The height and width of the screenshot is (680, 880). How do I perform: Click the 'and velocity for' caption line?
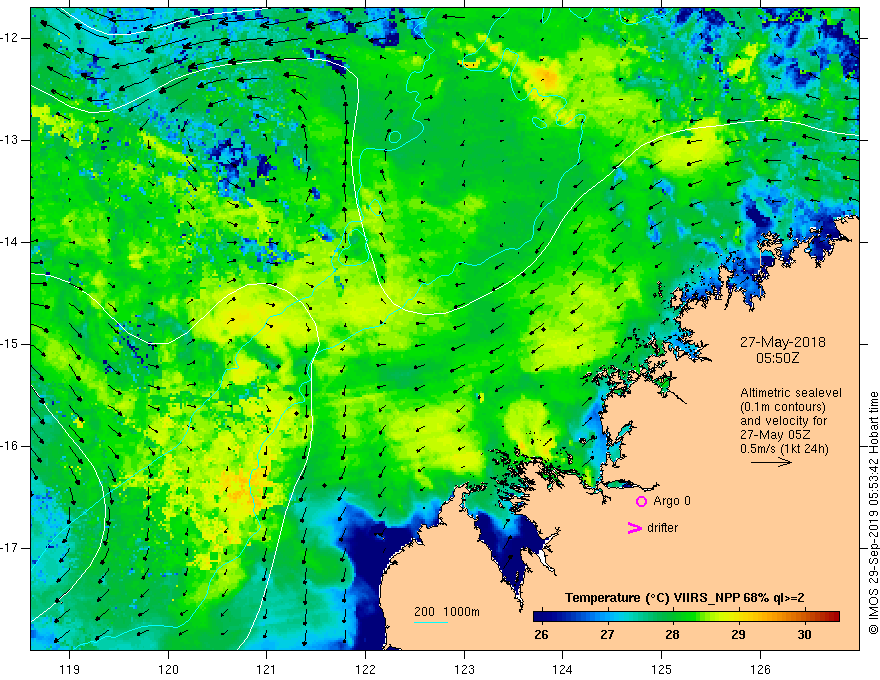783,421
